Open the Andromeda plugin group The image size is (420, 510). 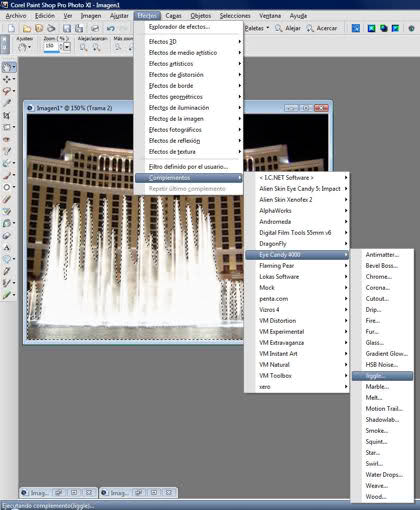tap(297, 222)
